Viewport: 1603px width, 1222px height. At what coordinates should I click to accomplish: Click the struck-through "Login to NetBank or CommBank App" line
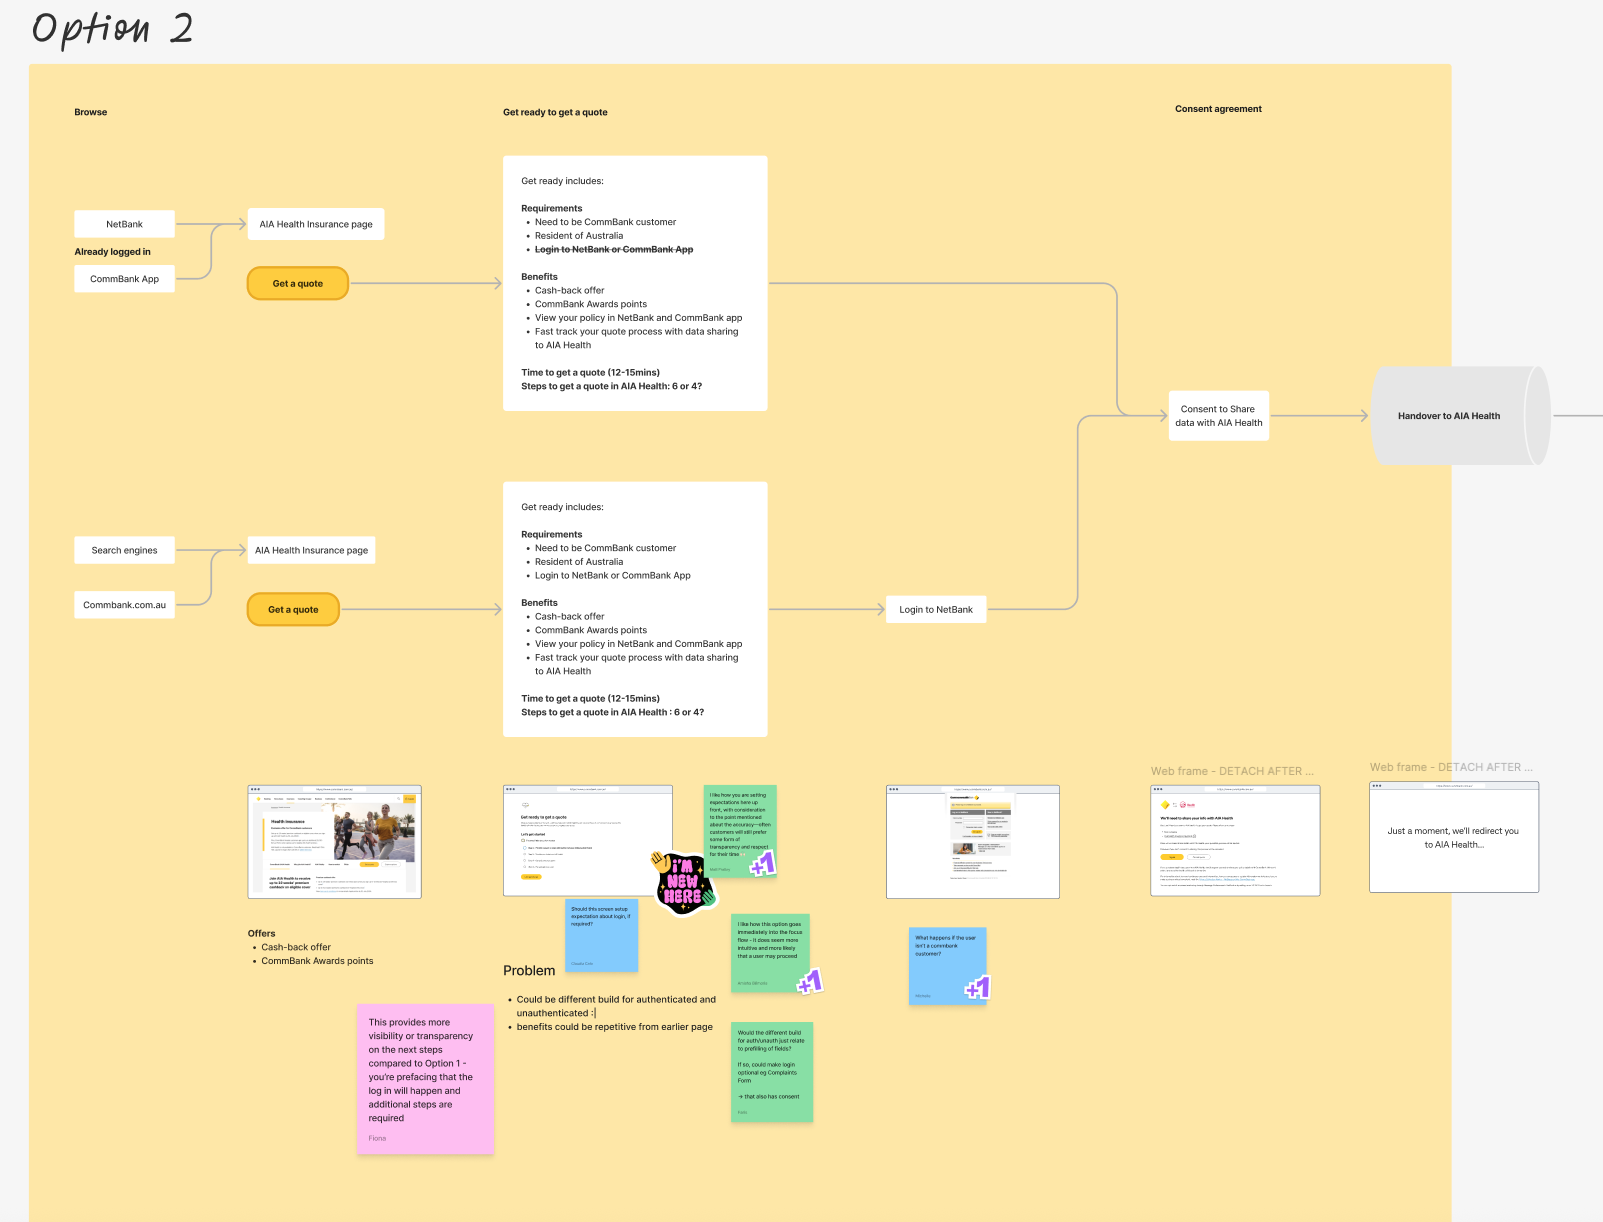613,250
